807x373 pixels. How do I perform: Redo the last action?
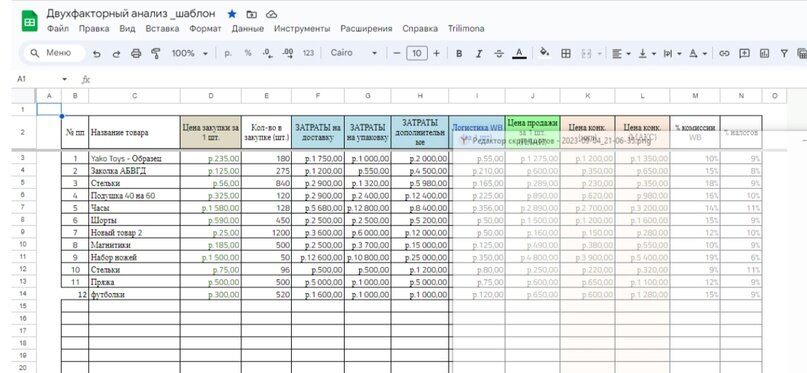tap(116, 54)
